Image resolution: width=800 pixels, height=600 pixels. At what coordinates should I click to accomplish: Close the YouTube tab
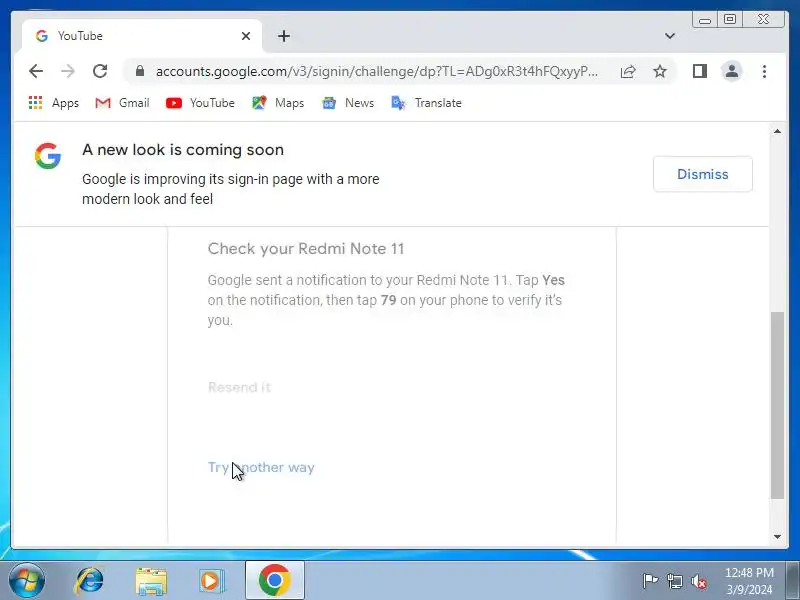point(246,36)
